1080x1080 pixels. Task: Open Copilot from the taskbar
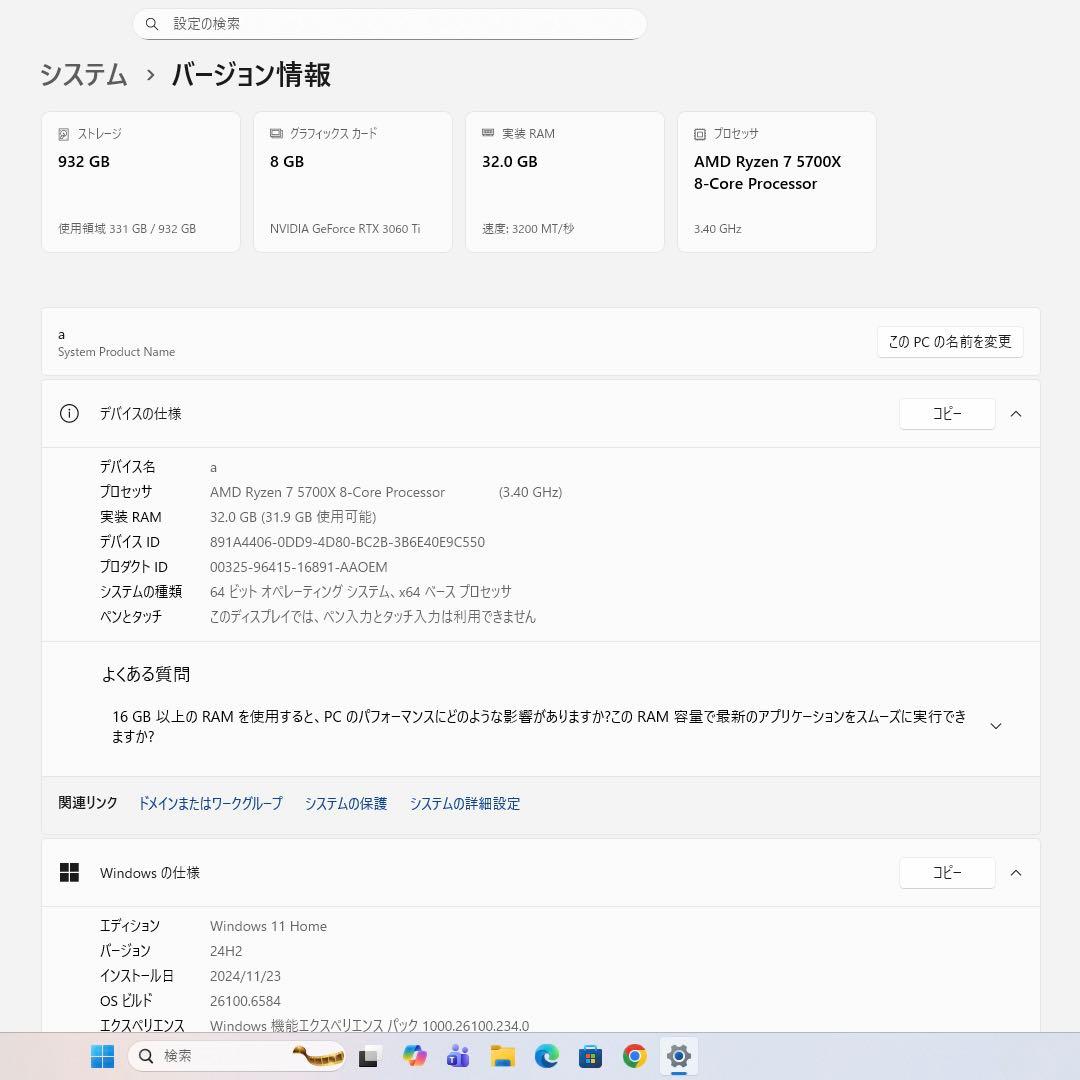point(414,1056)
